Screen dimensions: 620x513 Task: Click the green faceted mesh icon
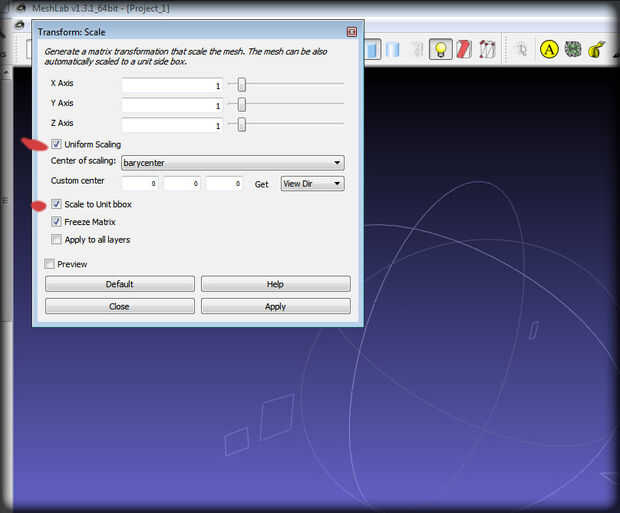[x=573, y=49]
